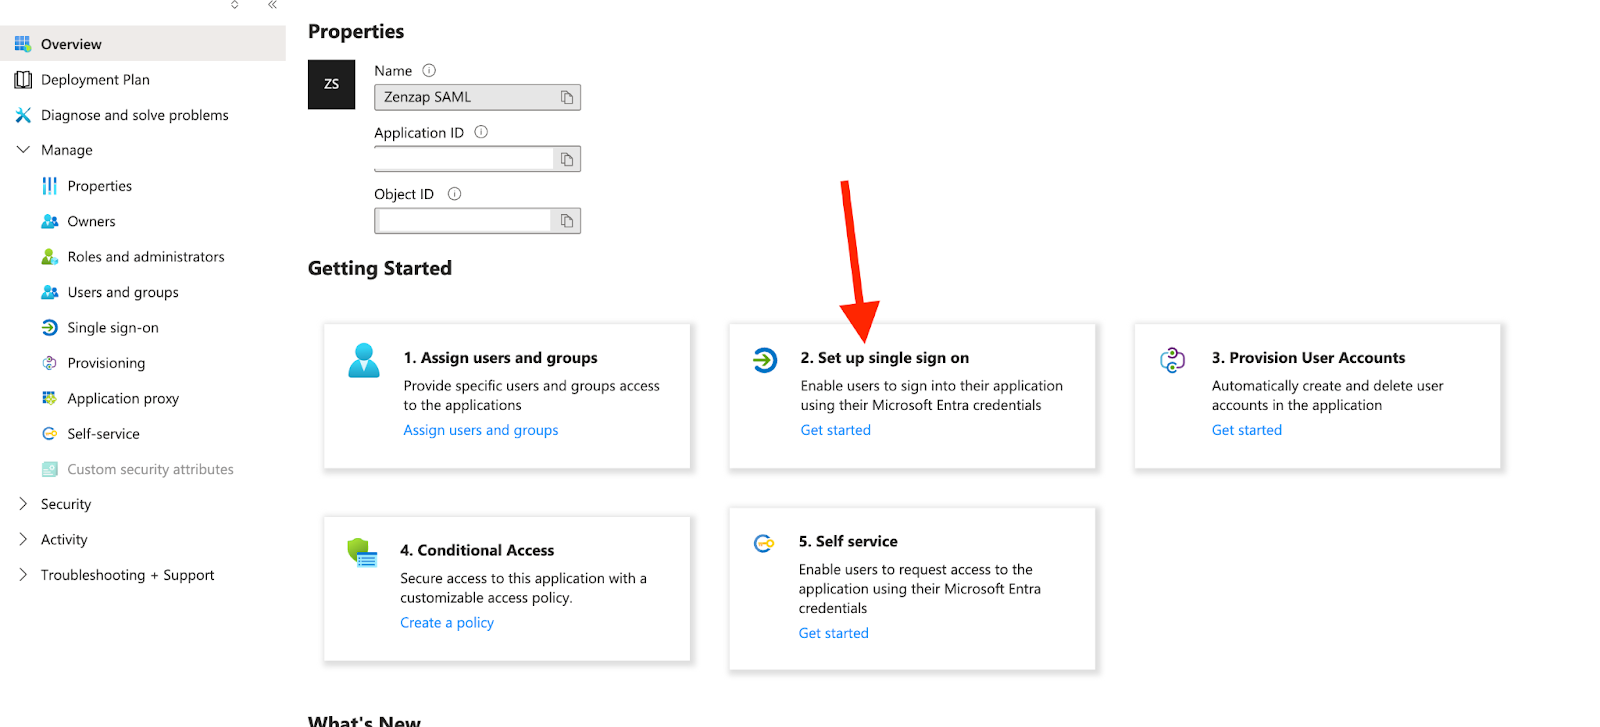Collapse the Manage section

(23, 149)
